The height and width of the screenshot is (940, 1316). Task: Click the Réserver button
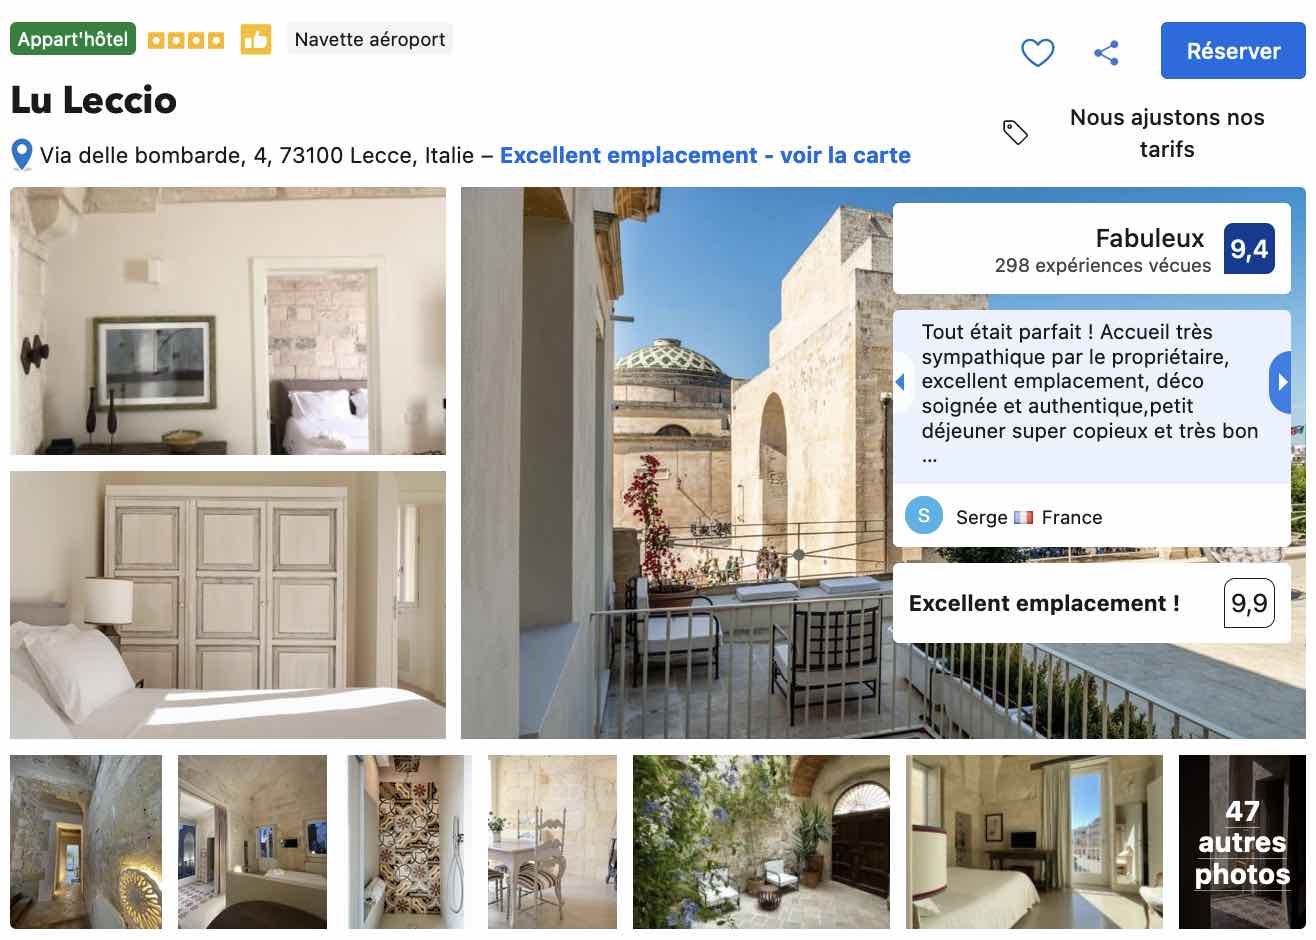1233,51
